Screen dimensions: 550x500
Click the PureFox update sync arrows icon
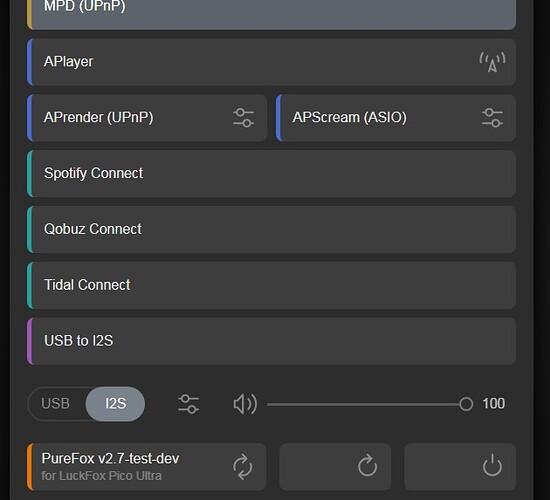point(243,467)
